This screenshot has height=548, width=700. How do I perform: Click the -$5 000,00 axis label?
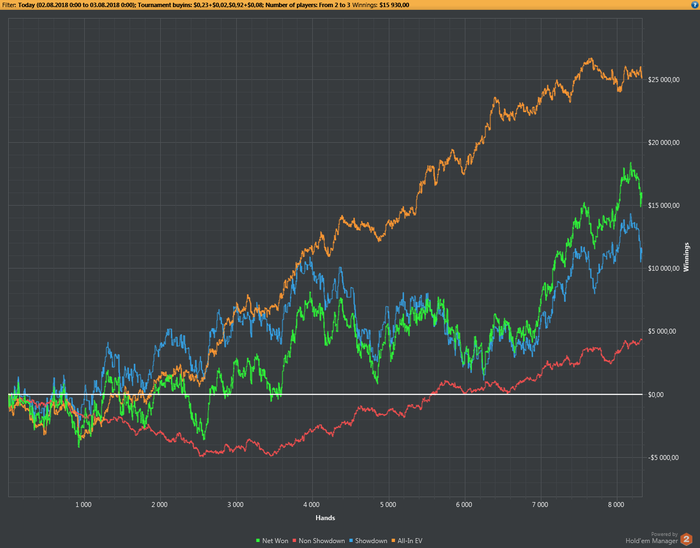663,457
